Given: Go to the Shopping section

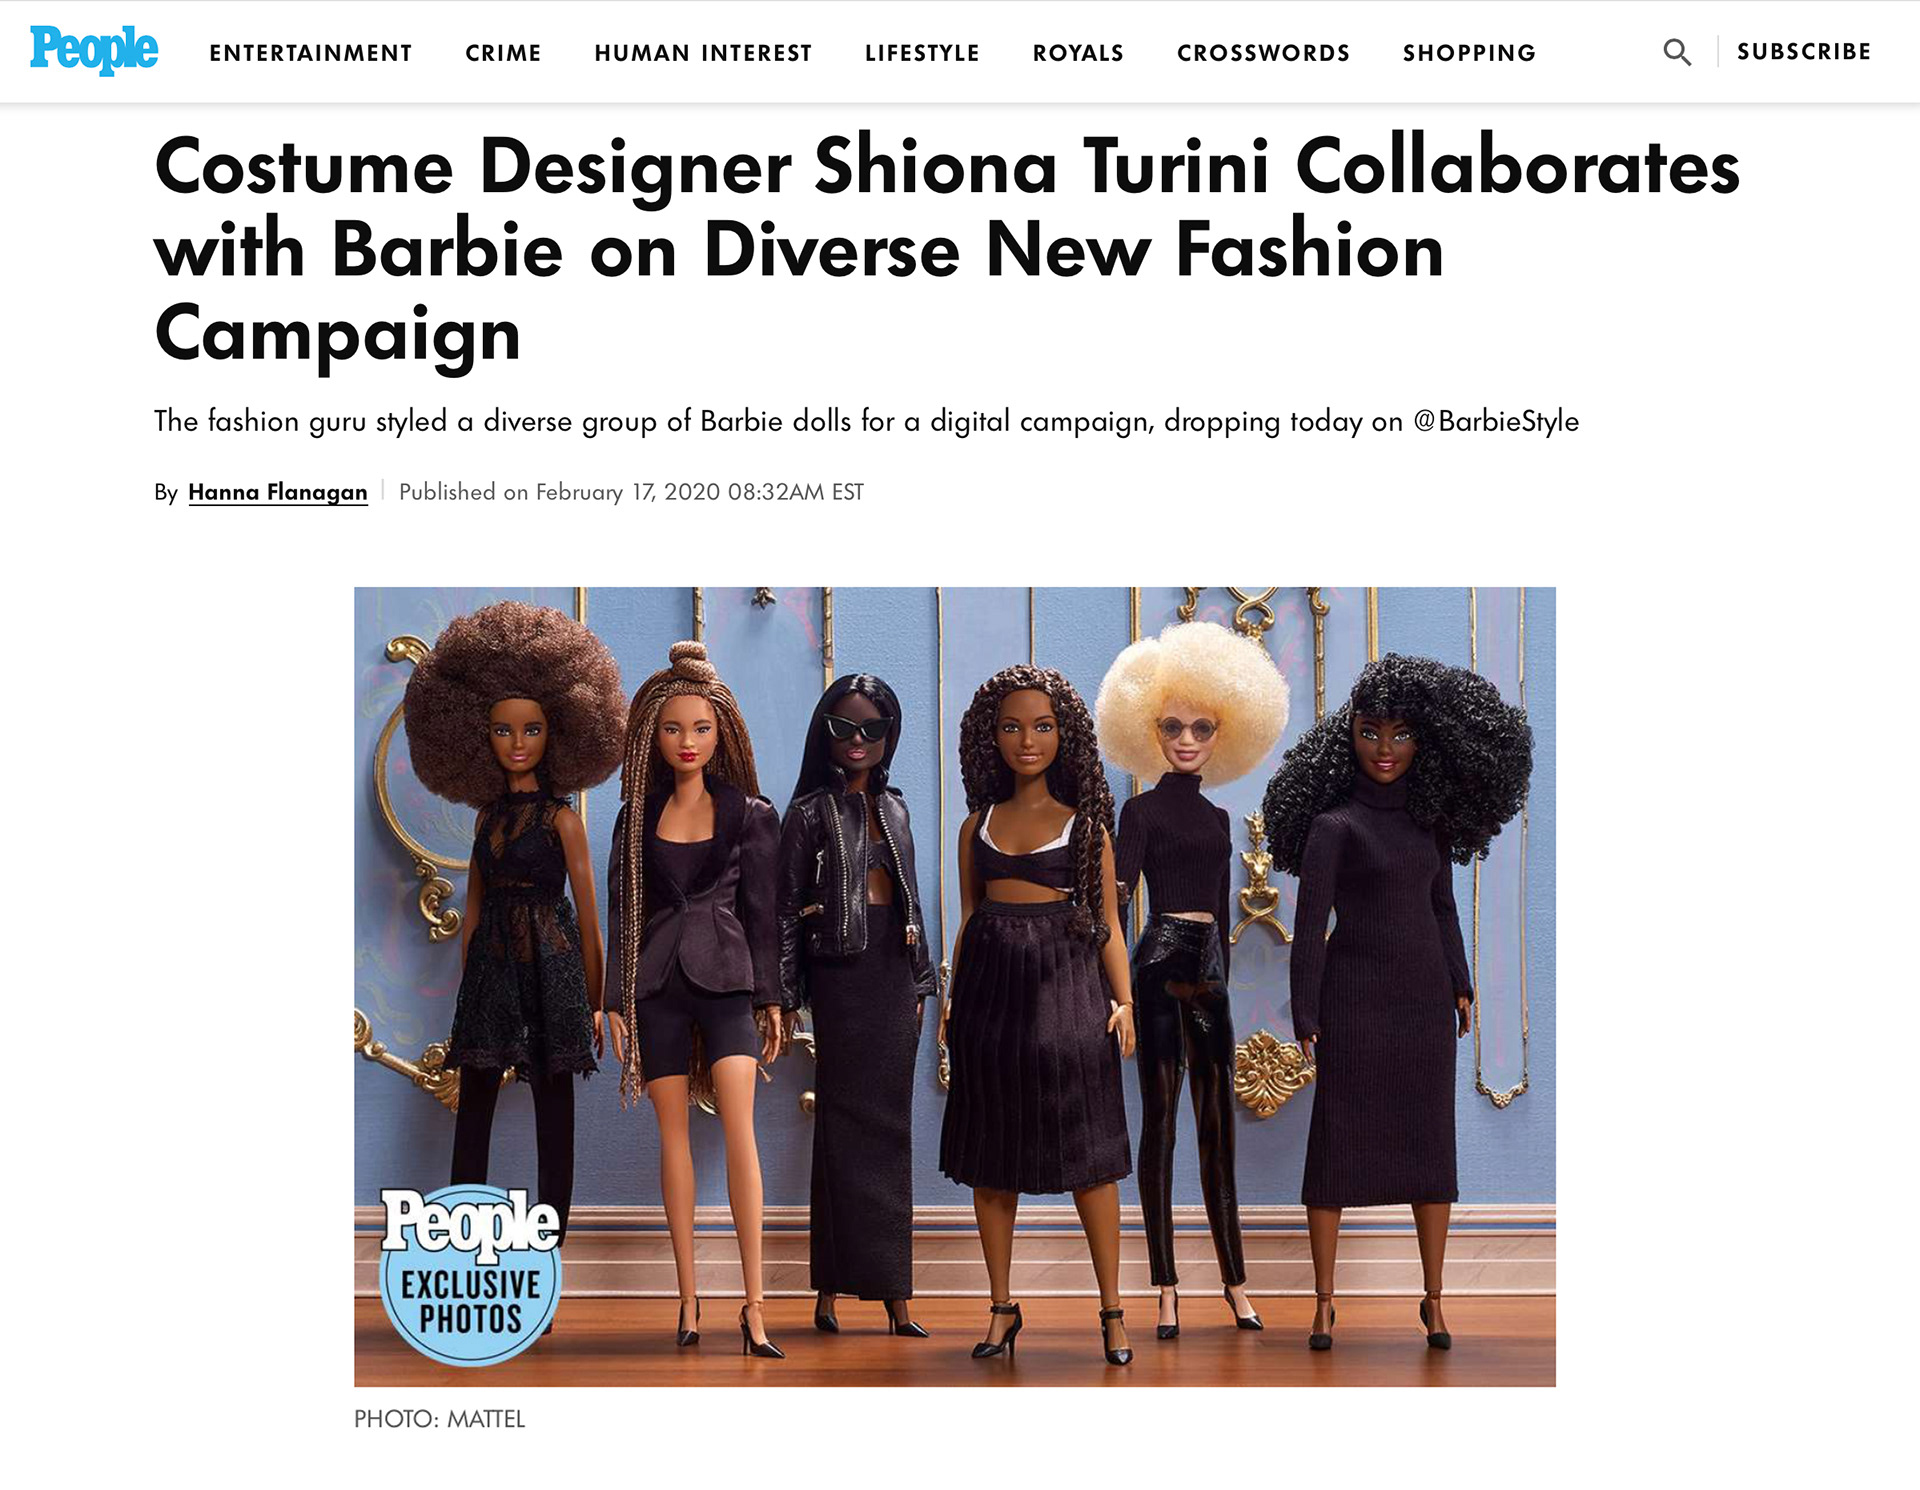Looking at the screenshot, I should click(1469, 53).
